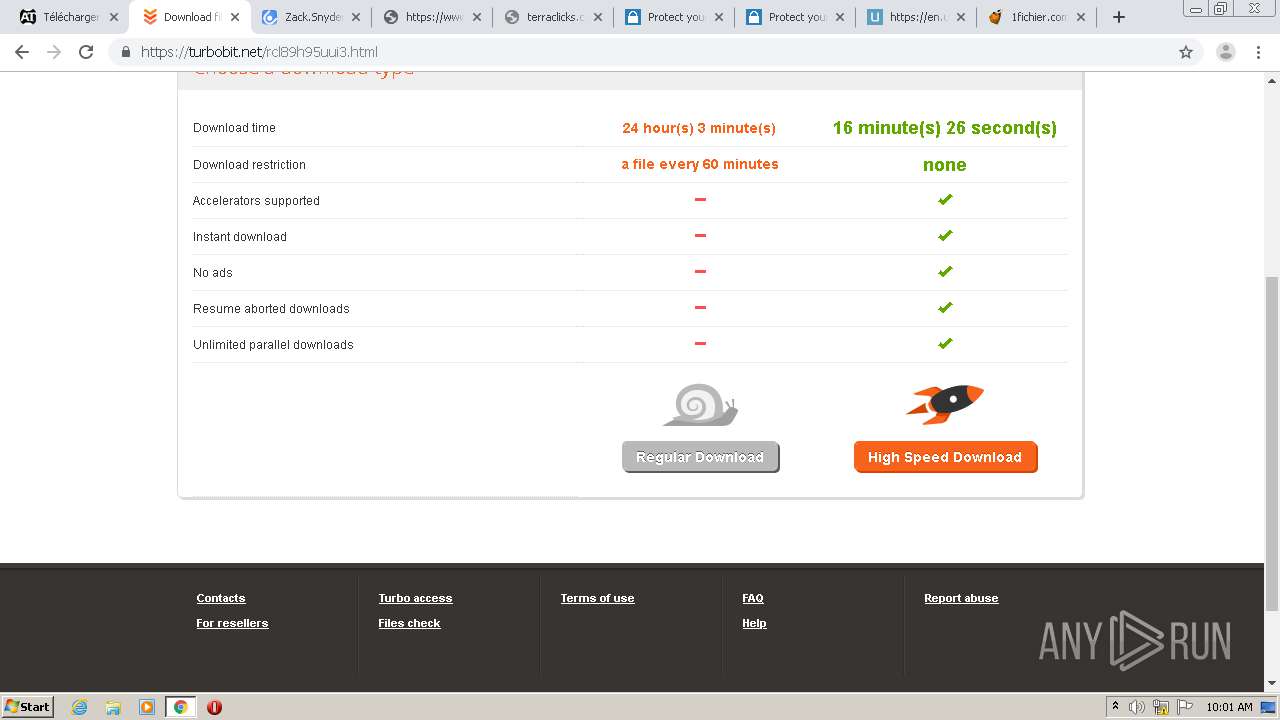Click the browser forward arrow
Viewport: 1280px width, 720px height.
click(54, 52)
